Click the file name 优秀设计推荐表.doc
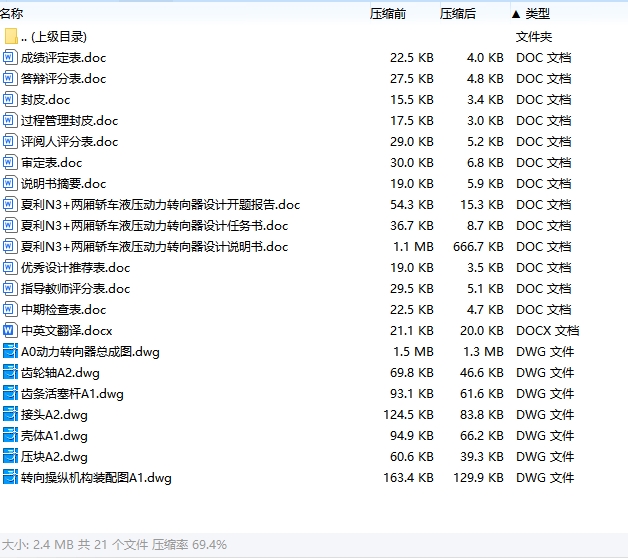 click(x=75, y=268)
